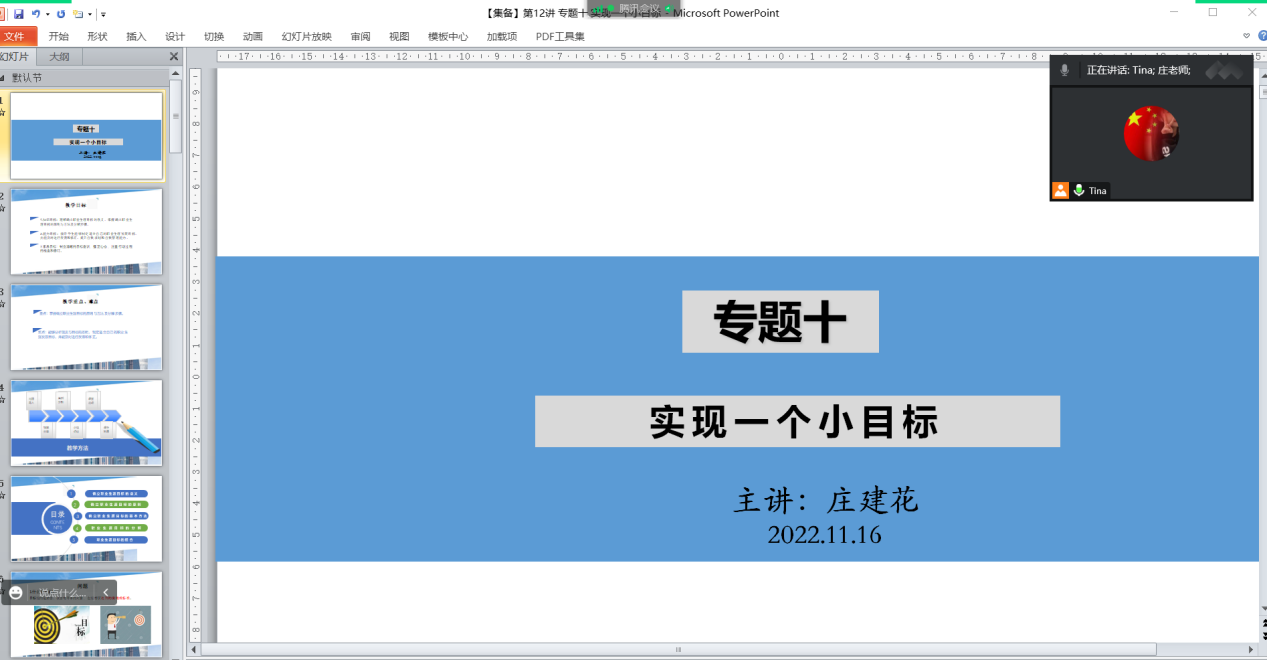This screenshot has height=660, width=1267.
Task: Close the slide thumbnail pane with X
Action: 173,57
